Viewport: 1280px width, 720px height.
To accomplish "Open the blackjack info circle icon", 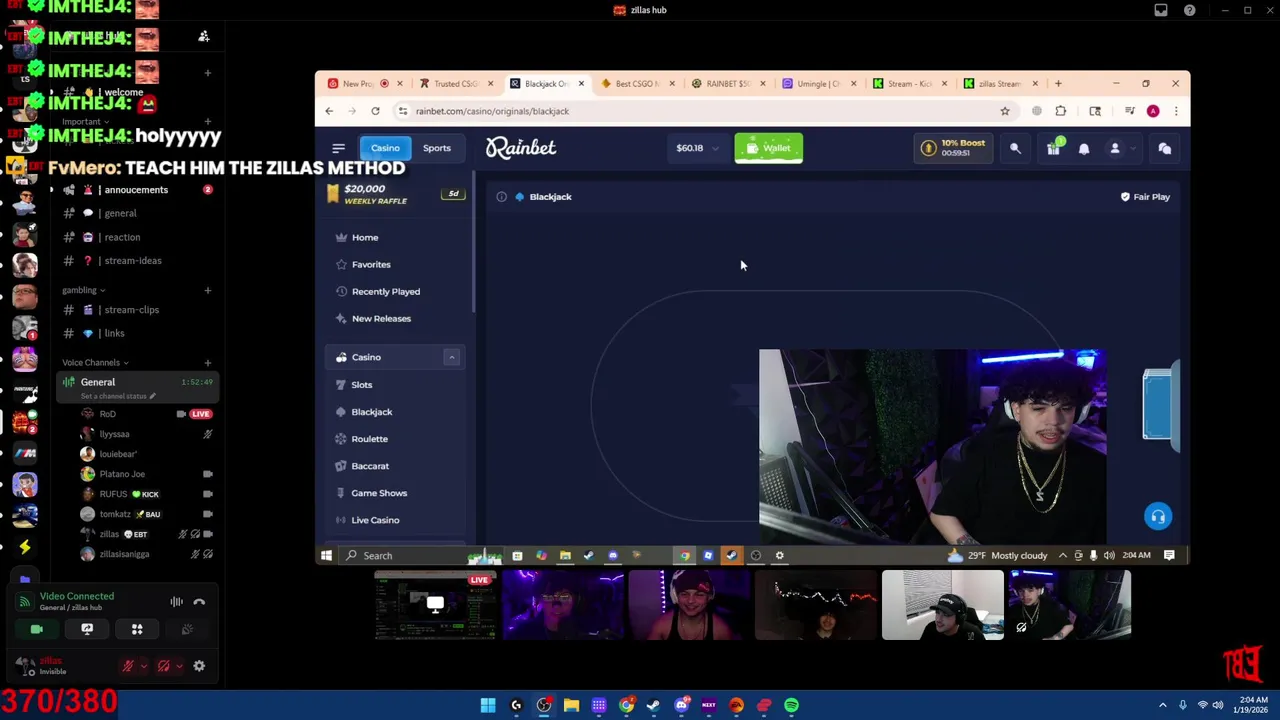I will pyautogui.click(x=501, y=197).
